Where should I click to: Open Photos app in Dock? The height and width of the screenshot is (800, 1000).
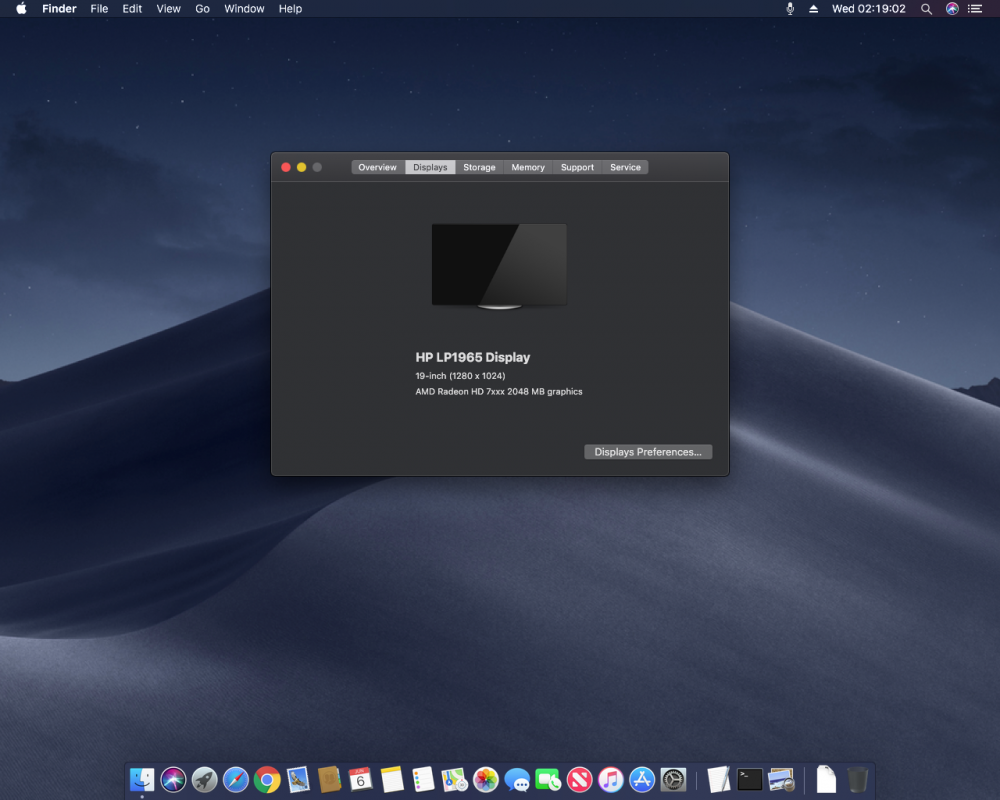click(x=485, y=780)
